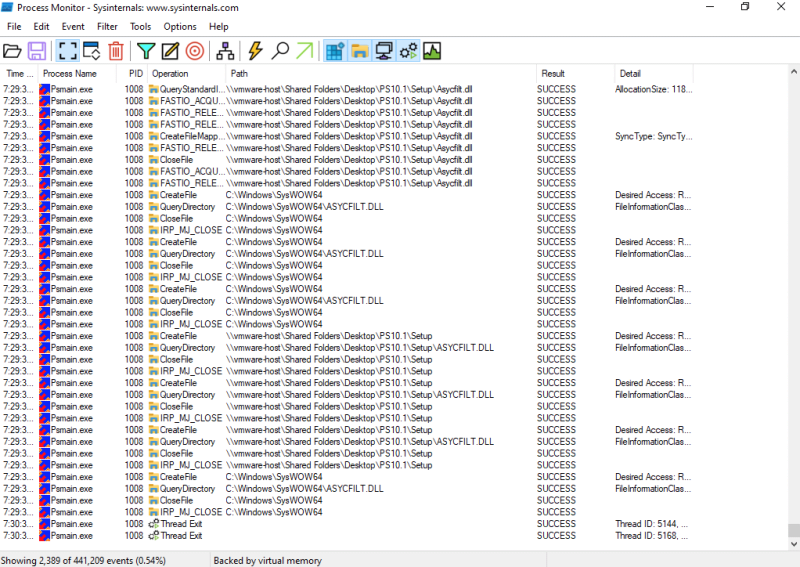Open the Filter dialog via the funnel icon

tap(146, 51)
